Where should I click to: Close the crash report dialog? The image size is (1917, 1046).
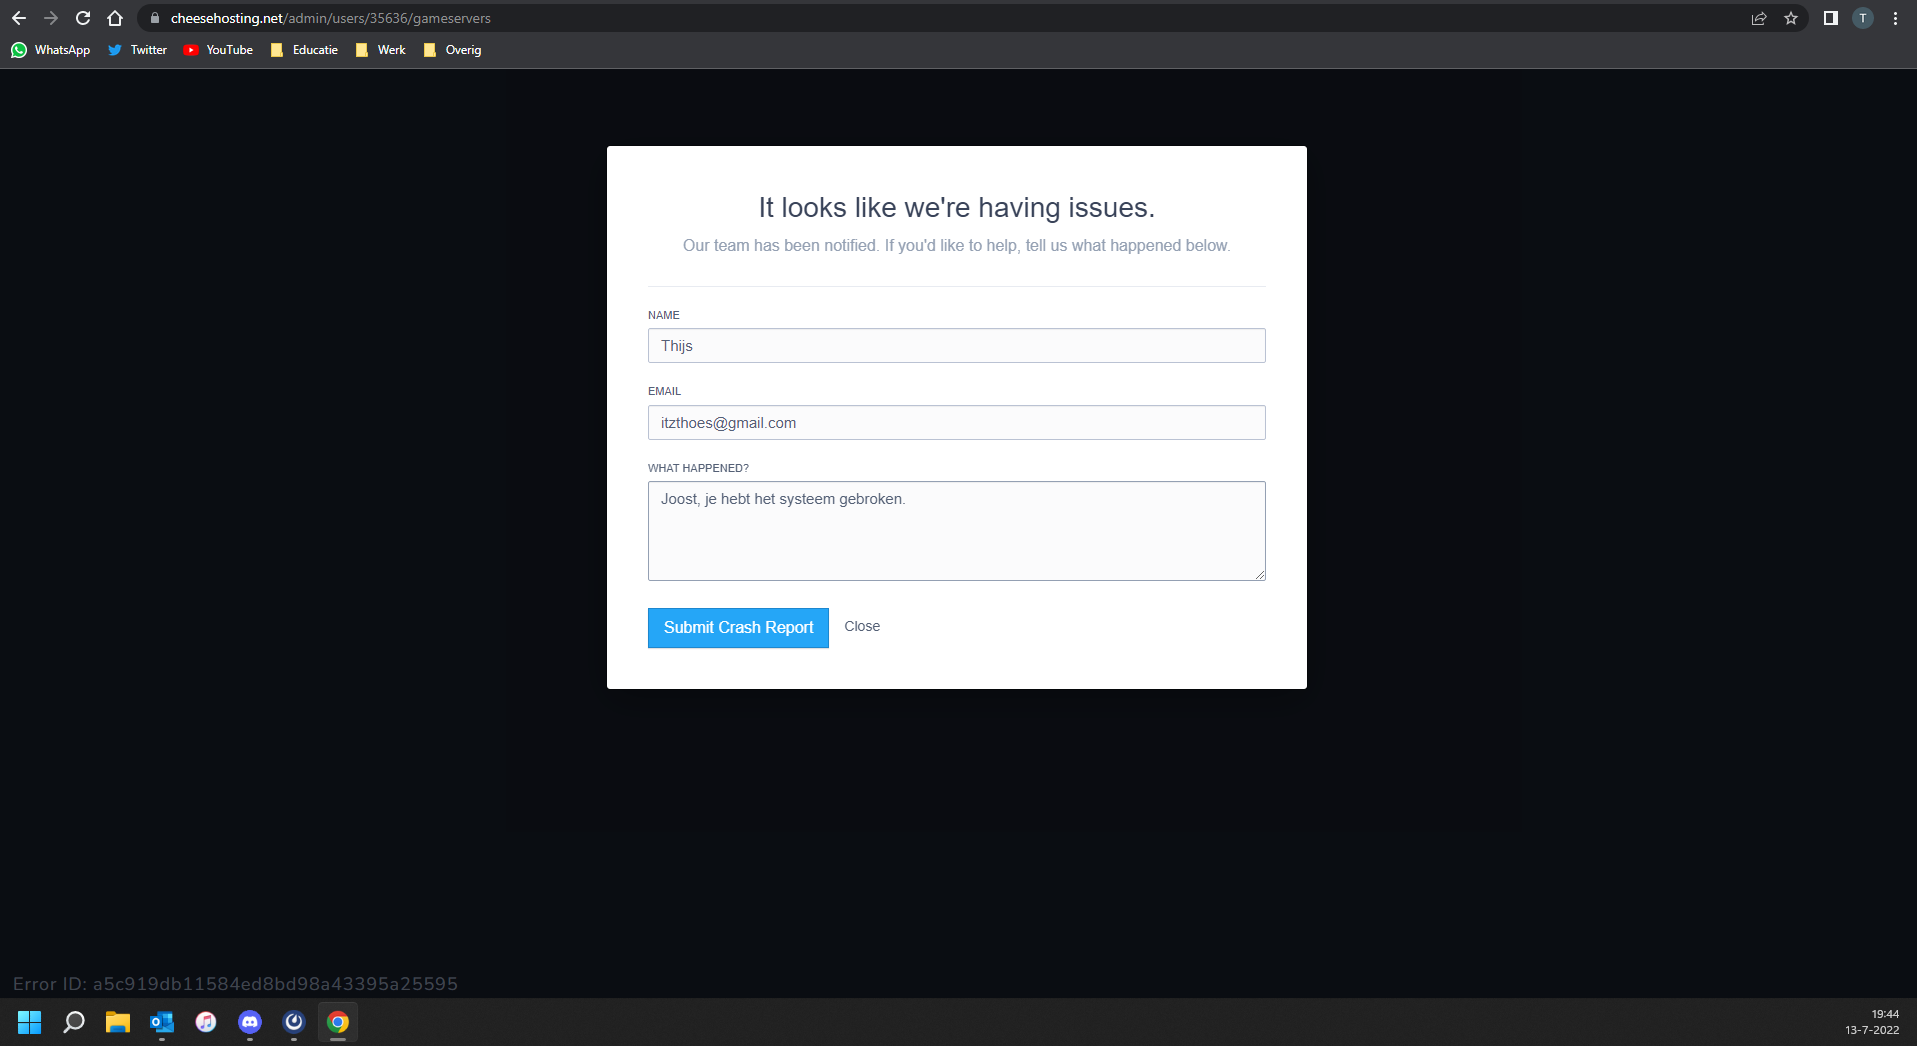[x=862, y=626]
